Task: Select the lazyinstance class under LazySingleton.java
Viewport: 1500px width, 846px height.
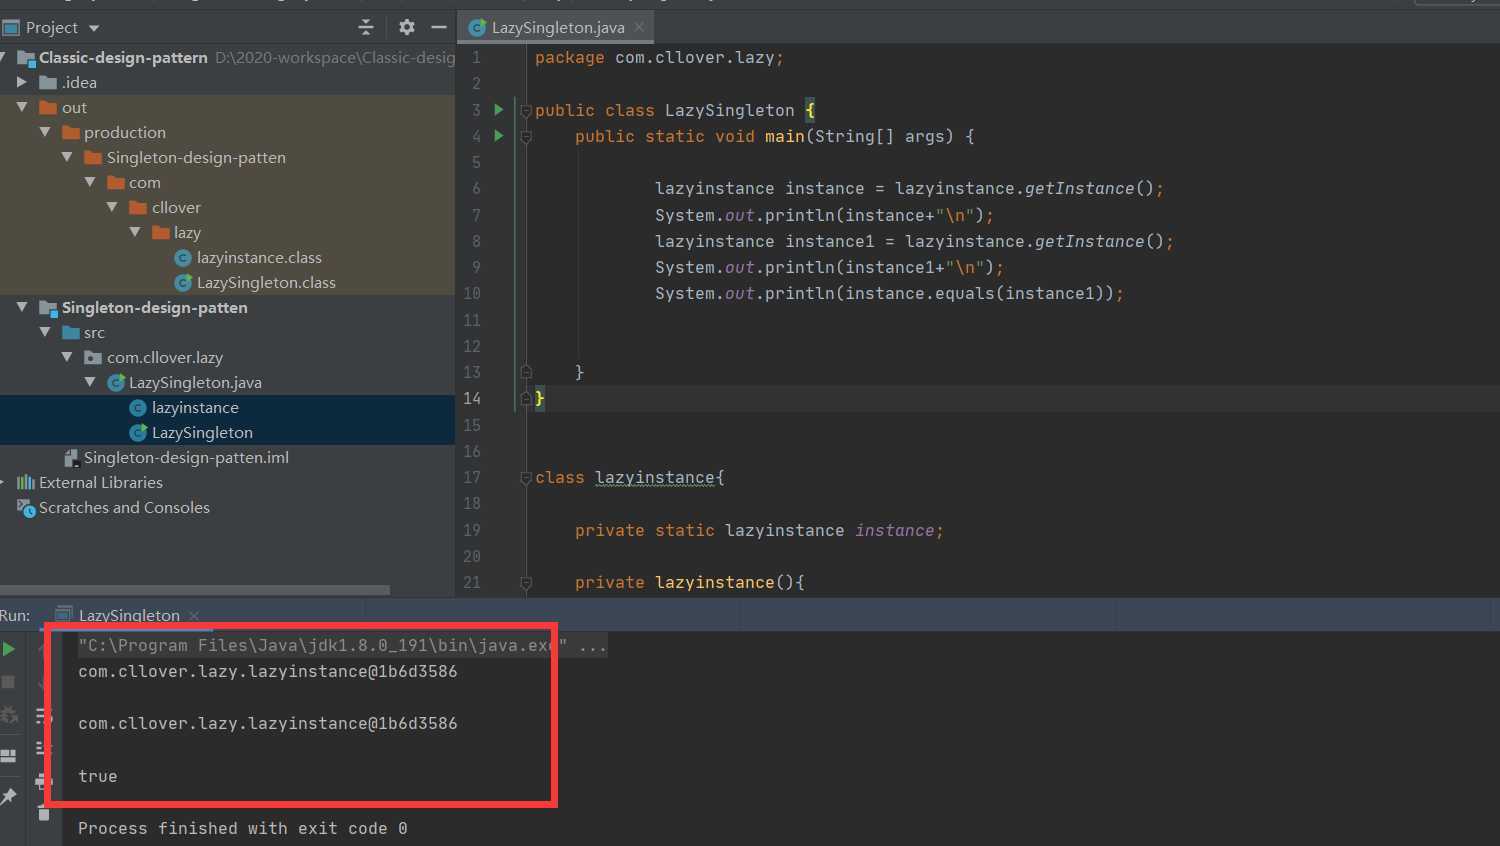Action: pyautogui.click(x=195, y=408)
